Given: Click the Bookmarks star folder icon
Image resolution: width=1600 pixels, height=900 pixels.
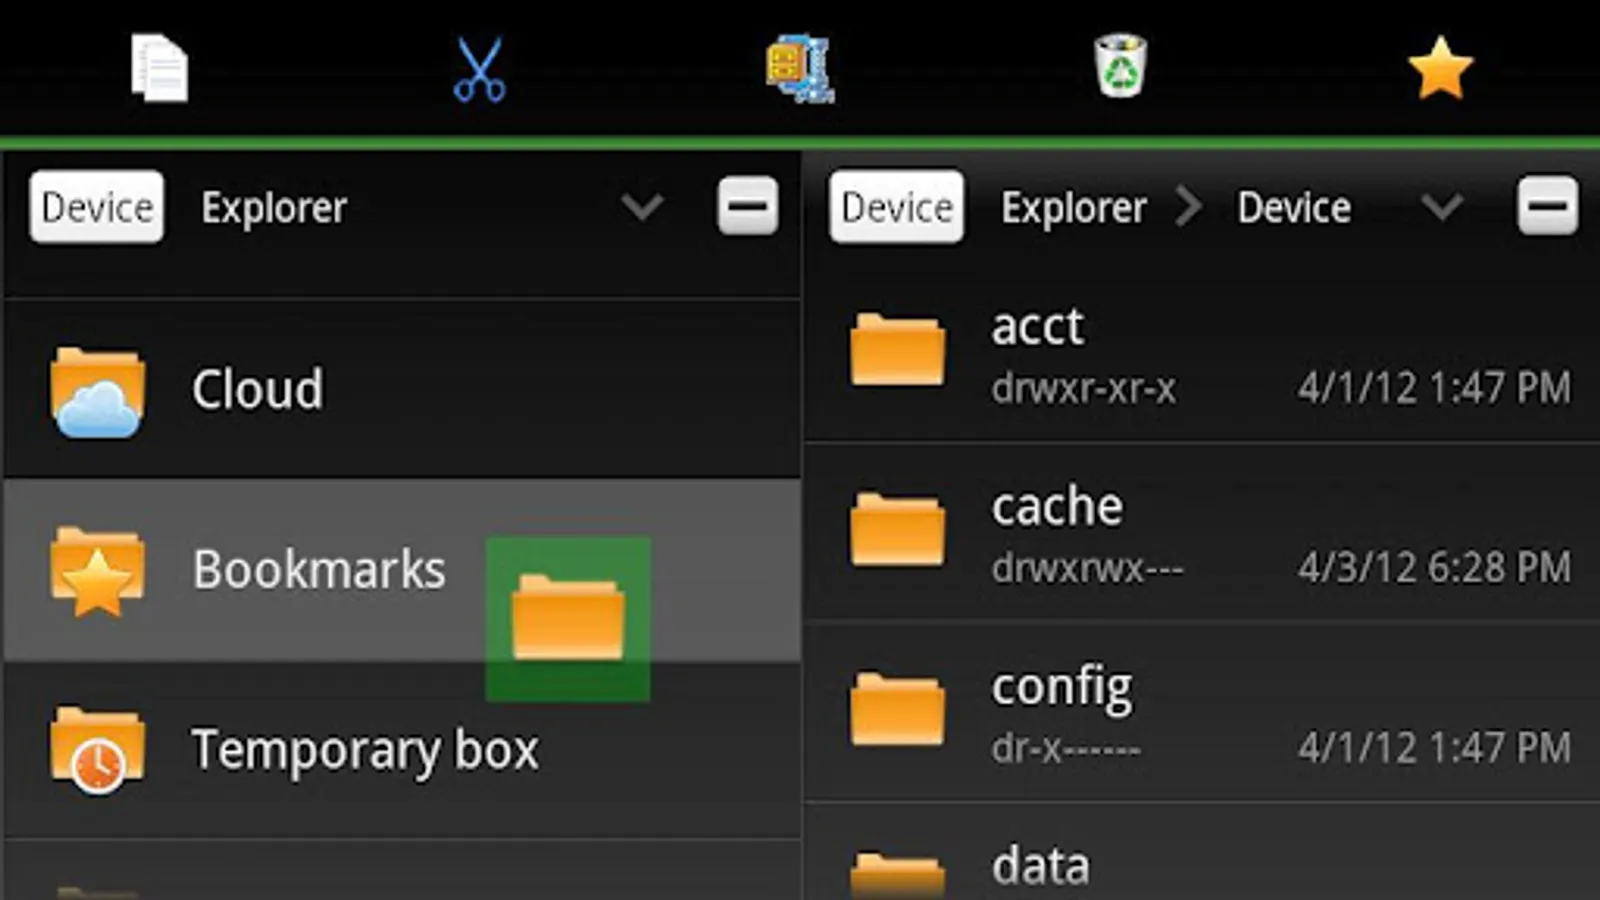Looking at the screenshot, I should [97, 572].
